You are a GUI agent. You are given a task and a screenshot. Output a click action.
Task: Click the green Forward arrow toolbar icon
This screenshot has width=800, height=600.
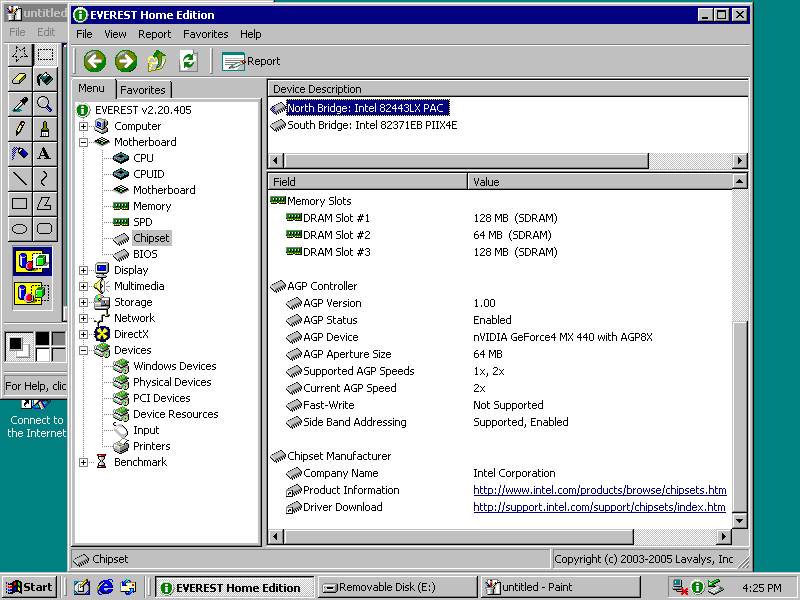click(125, 61)
